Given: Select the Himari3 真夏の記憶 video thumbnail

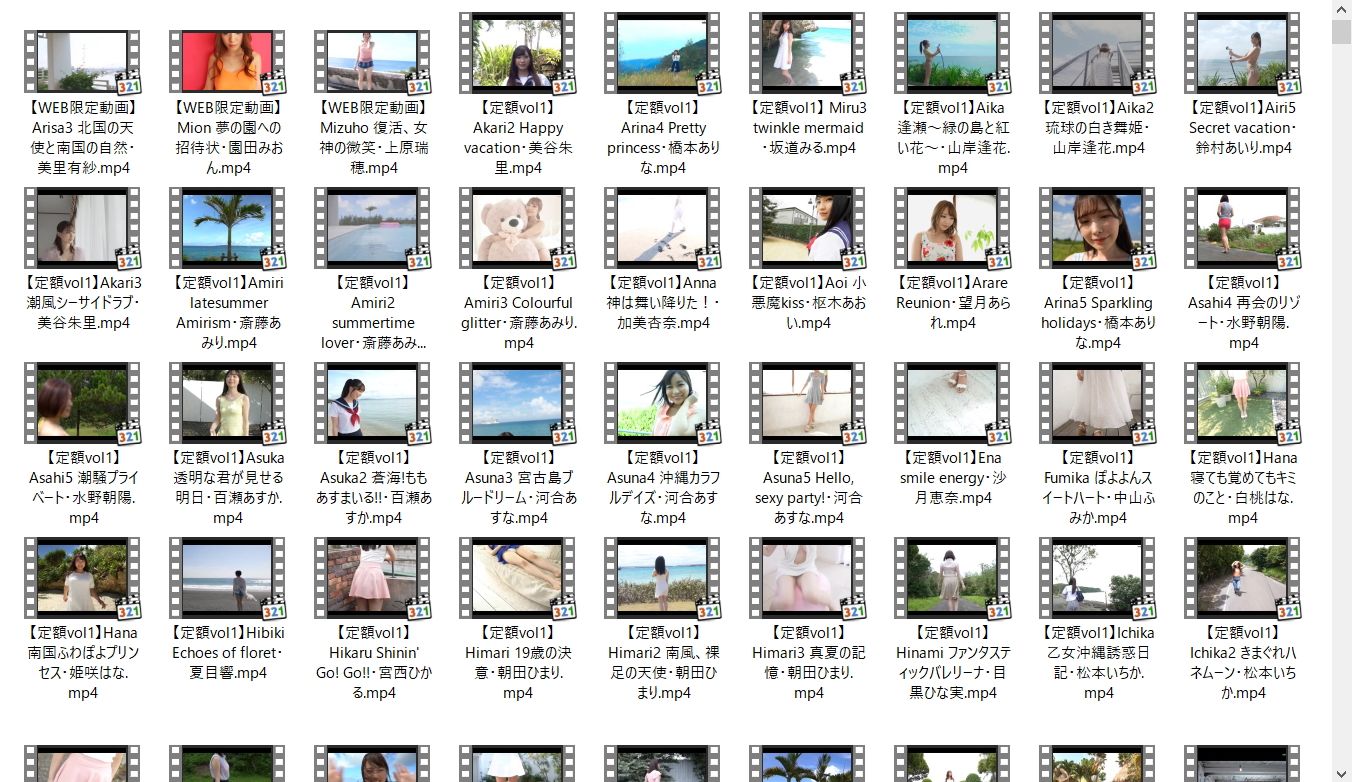Looking at the screenshot, I should click(807, 578).
